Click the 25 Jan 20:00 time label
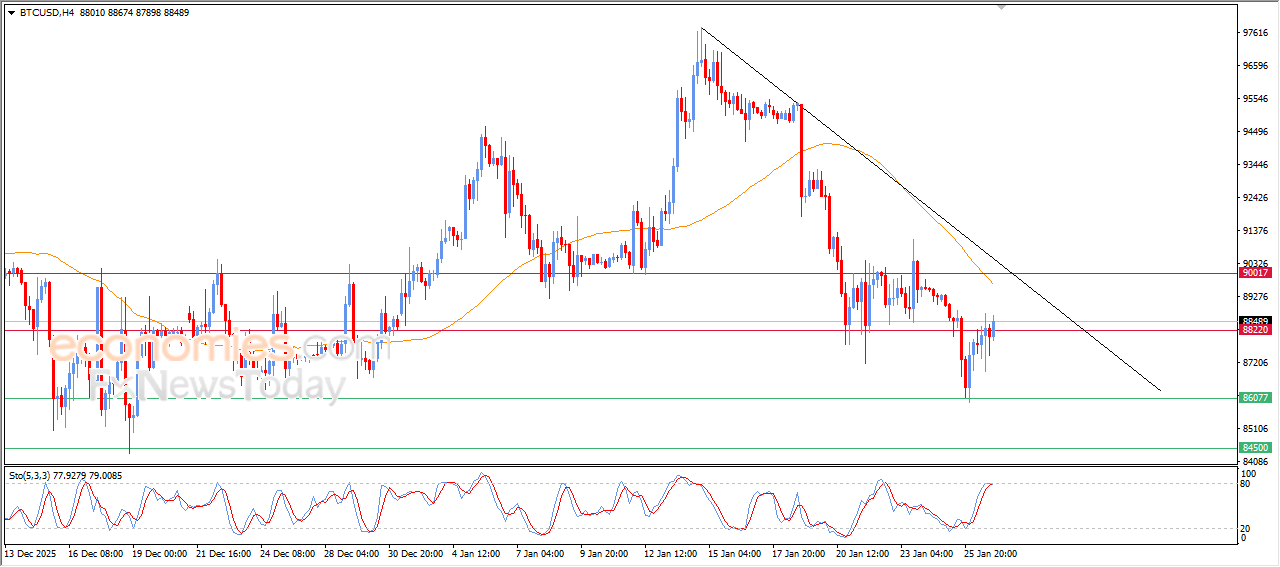The width and height of the screenshot is (1280, 567). coord(990,553)
